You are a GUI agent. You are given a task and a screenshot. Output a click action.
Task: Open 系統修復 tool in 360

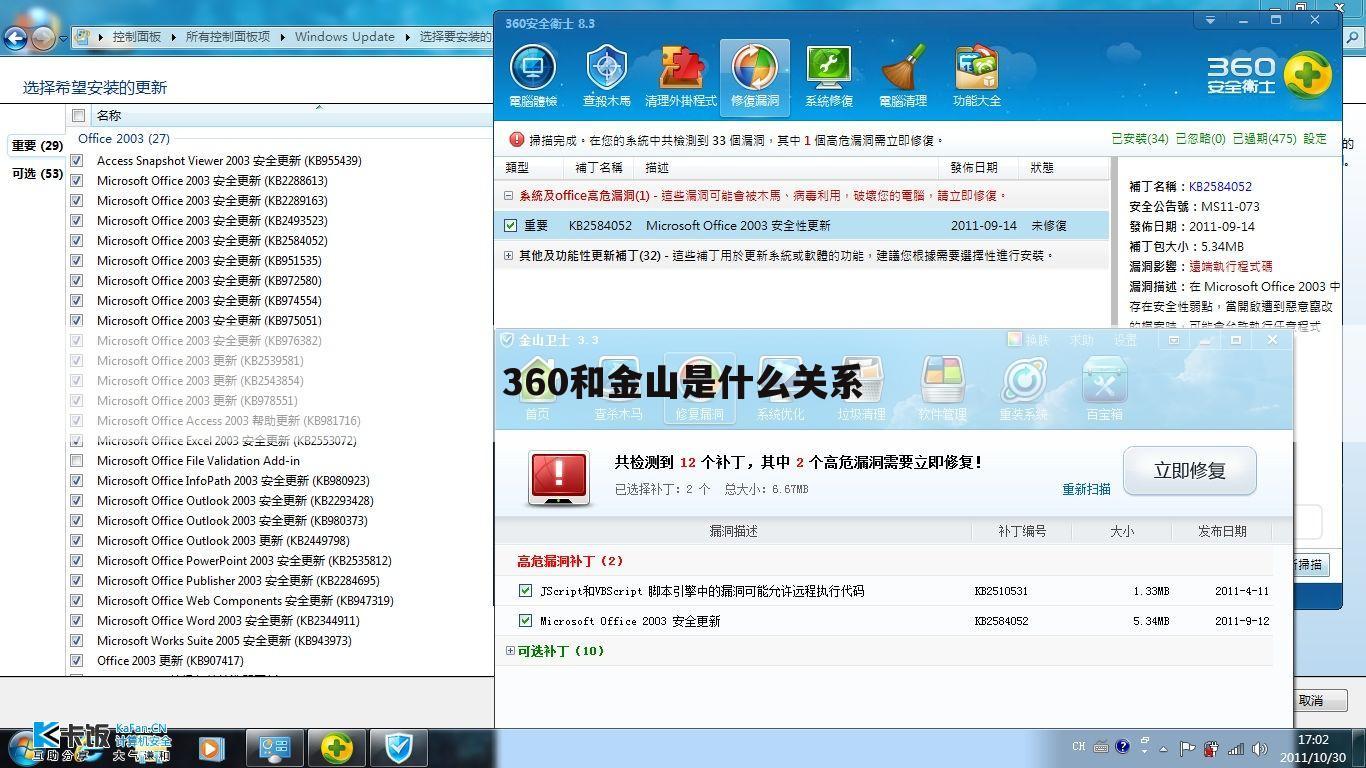[x=829, y=77]
